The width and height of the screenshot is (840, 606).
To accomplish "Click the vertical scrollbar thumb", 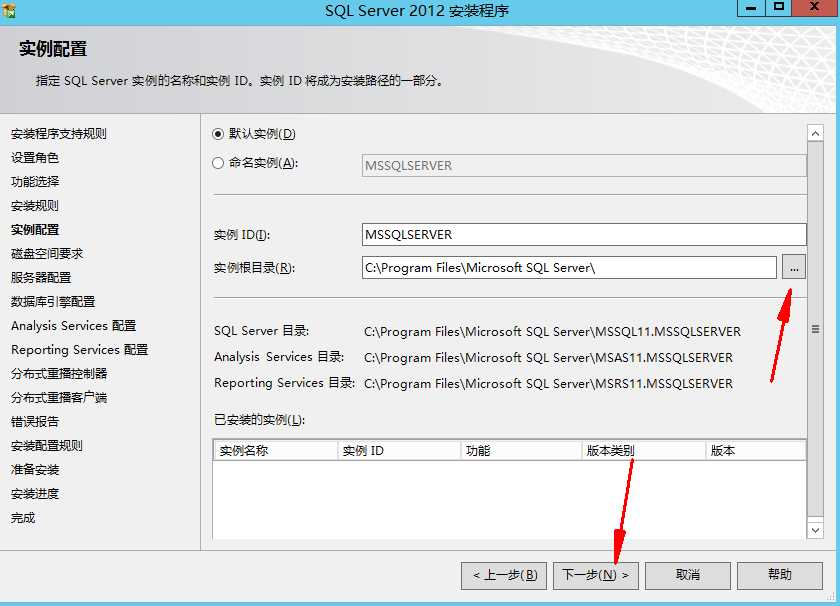I will (x=815, y=329).
